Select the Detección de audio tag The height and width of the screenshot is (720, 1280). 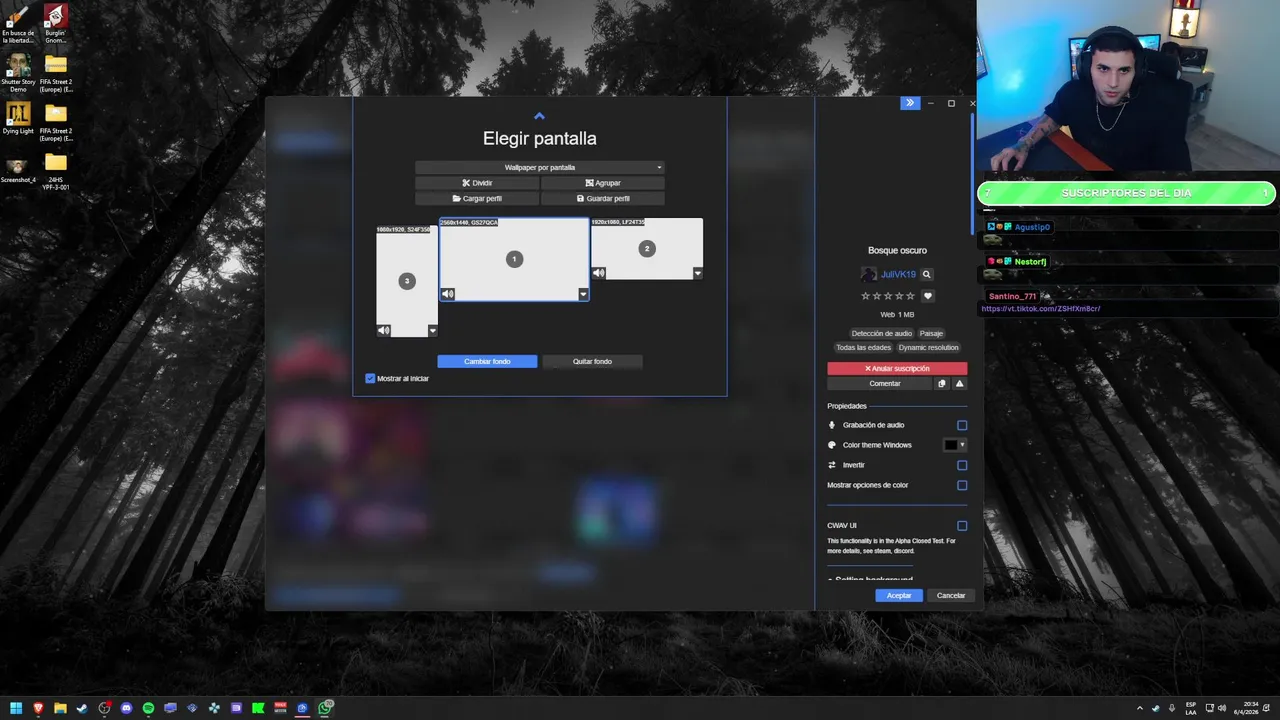tap(881, 333)
